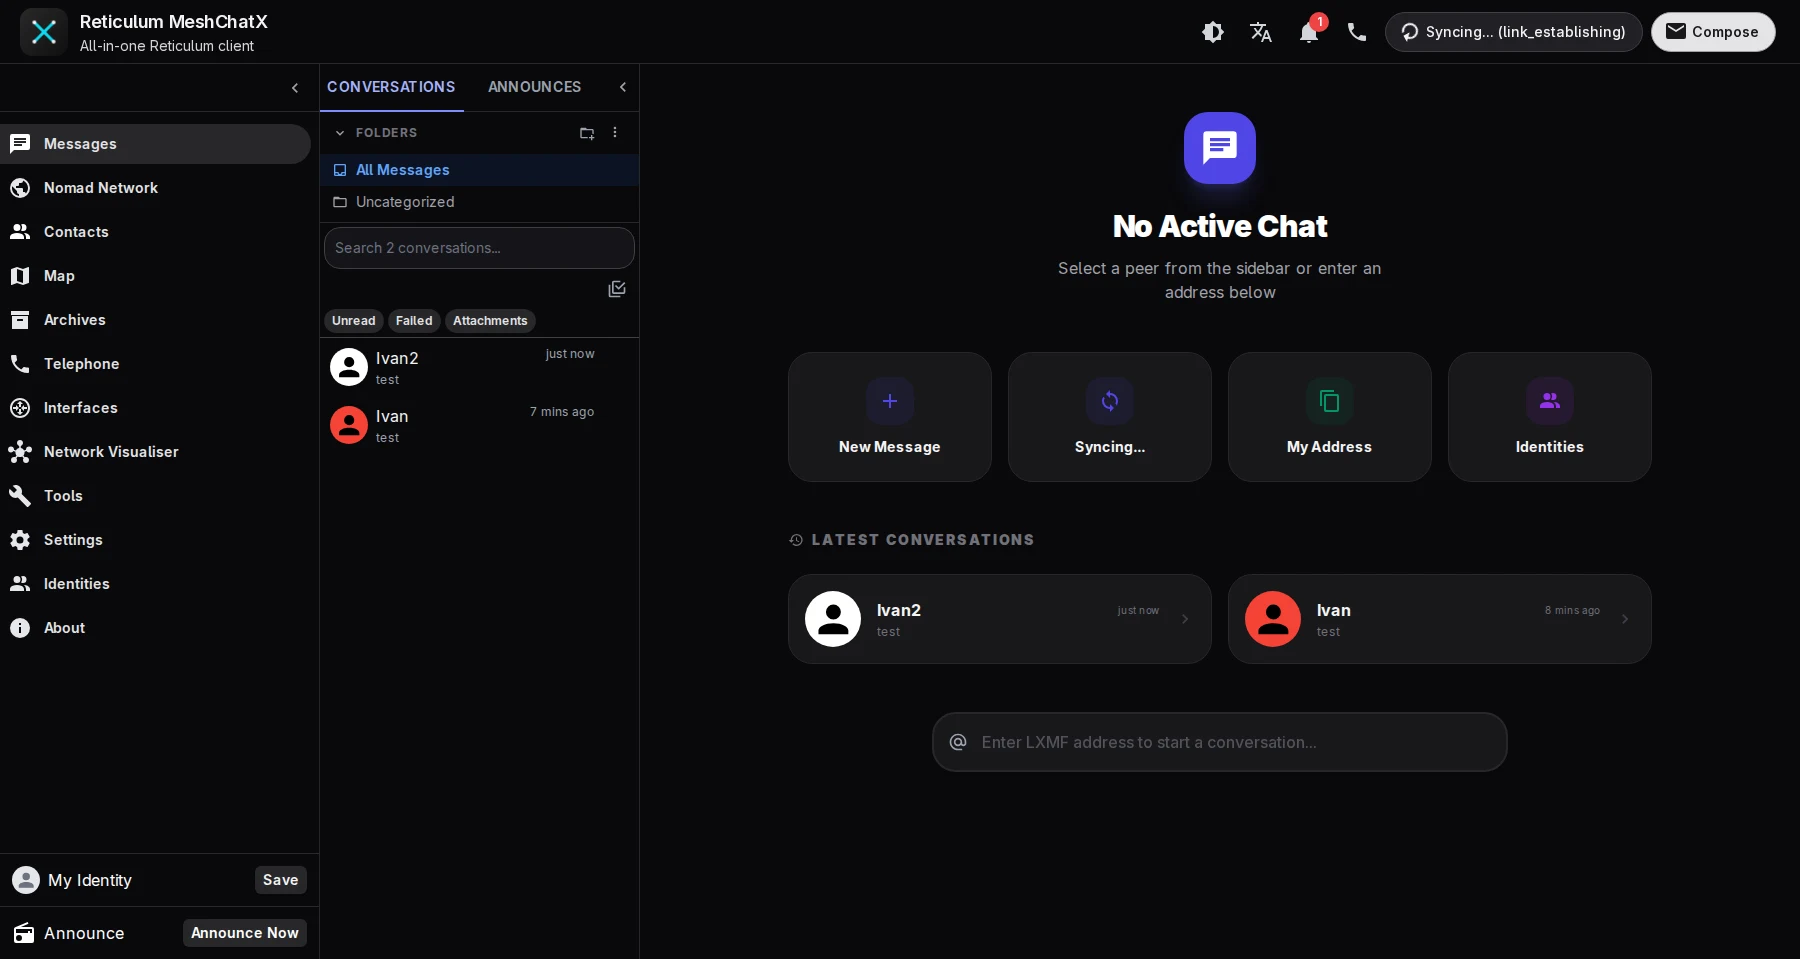1800x959 pixels.
Task: Select the Uncategorized folder
Action: (405, 202)
